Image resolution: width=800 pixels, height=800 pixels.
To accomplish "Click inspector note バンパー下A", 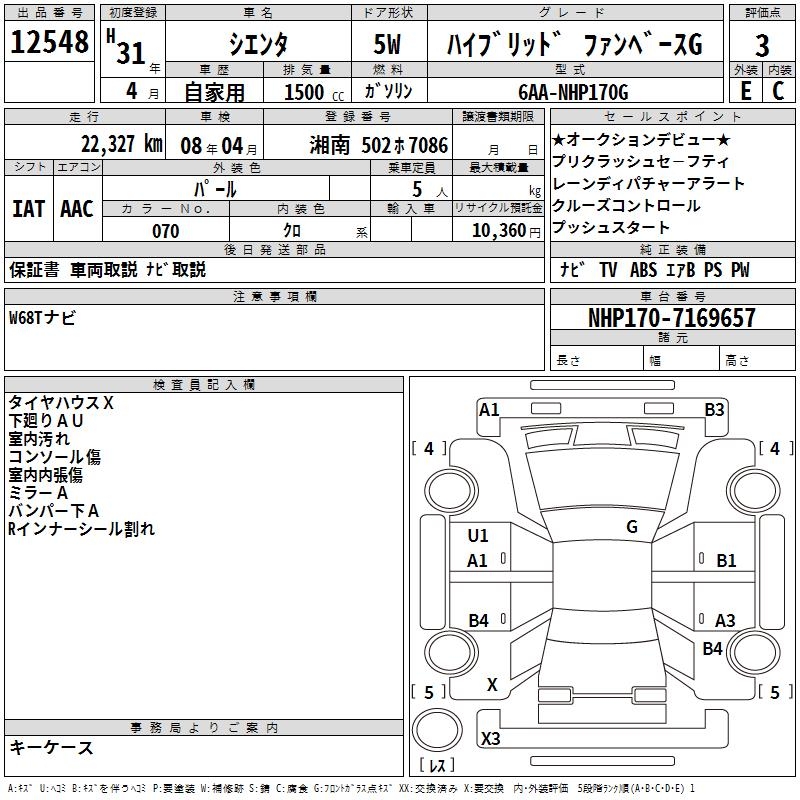I will (x=53, y=510).
